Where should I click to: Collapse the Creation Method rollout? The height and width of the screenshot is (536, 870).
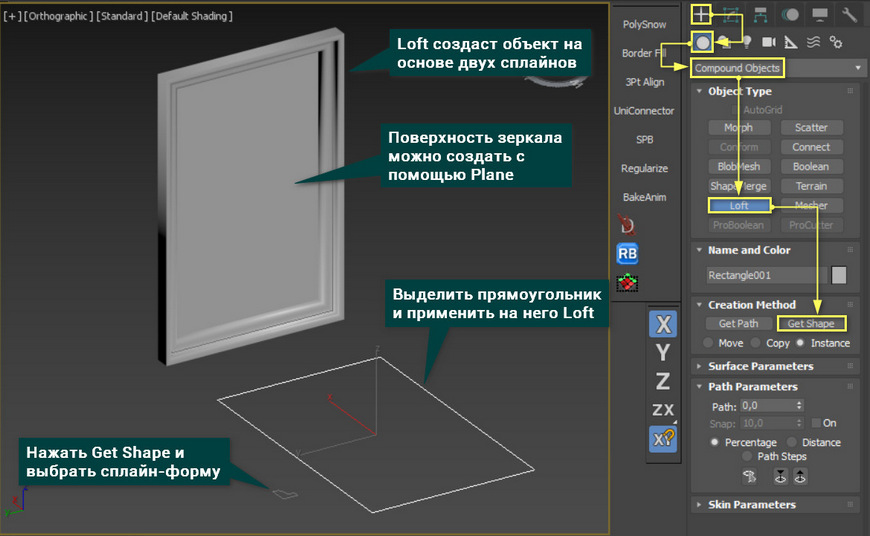[699, 305]
